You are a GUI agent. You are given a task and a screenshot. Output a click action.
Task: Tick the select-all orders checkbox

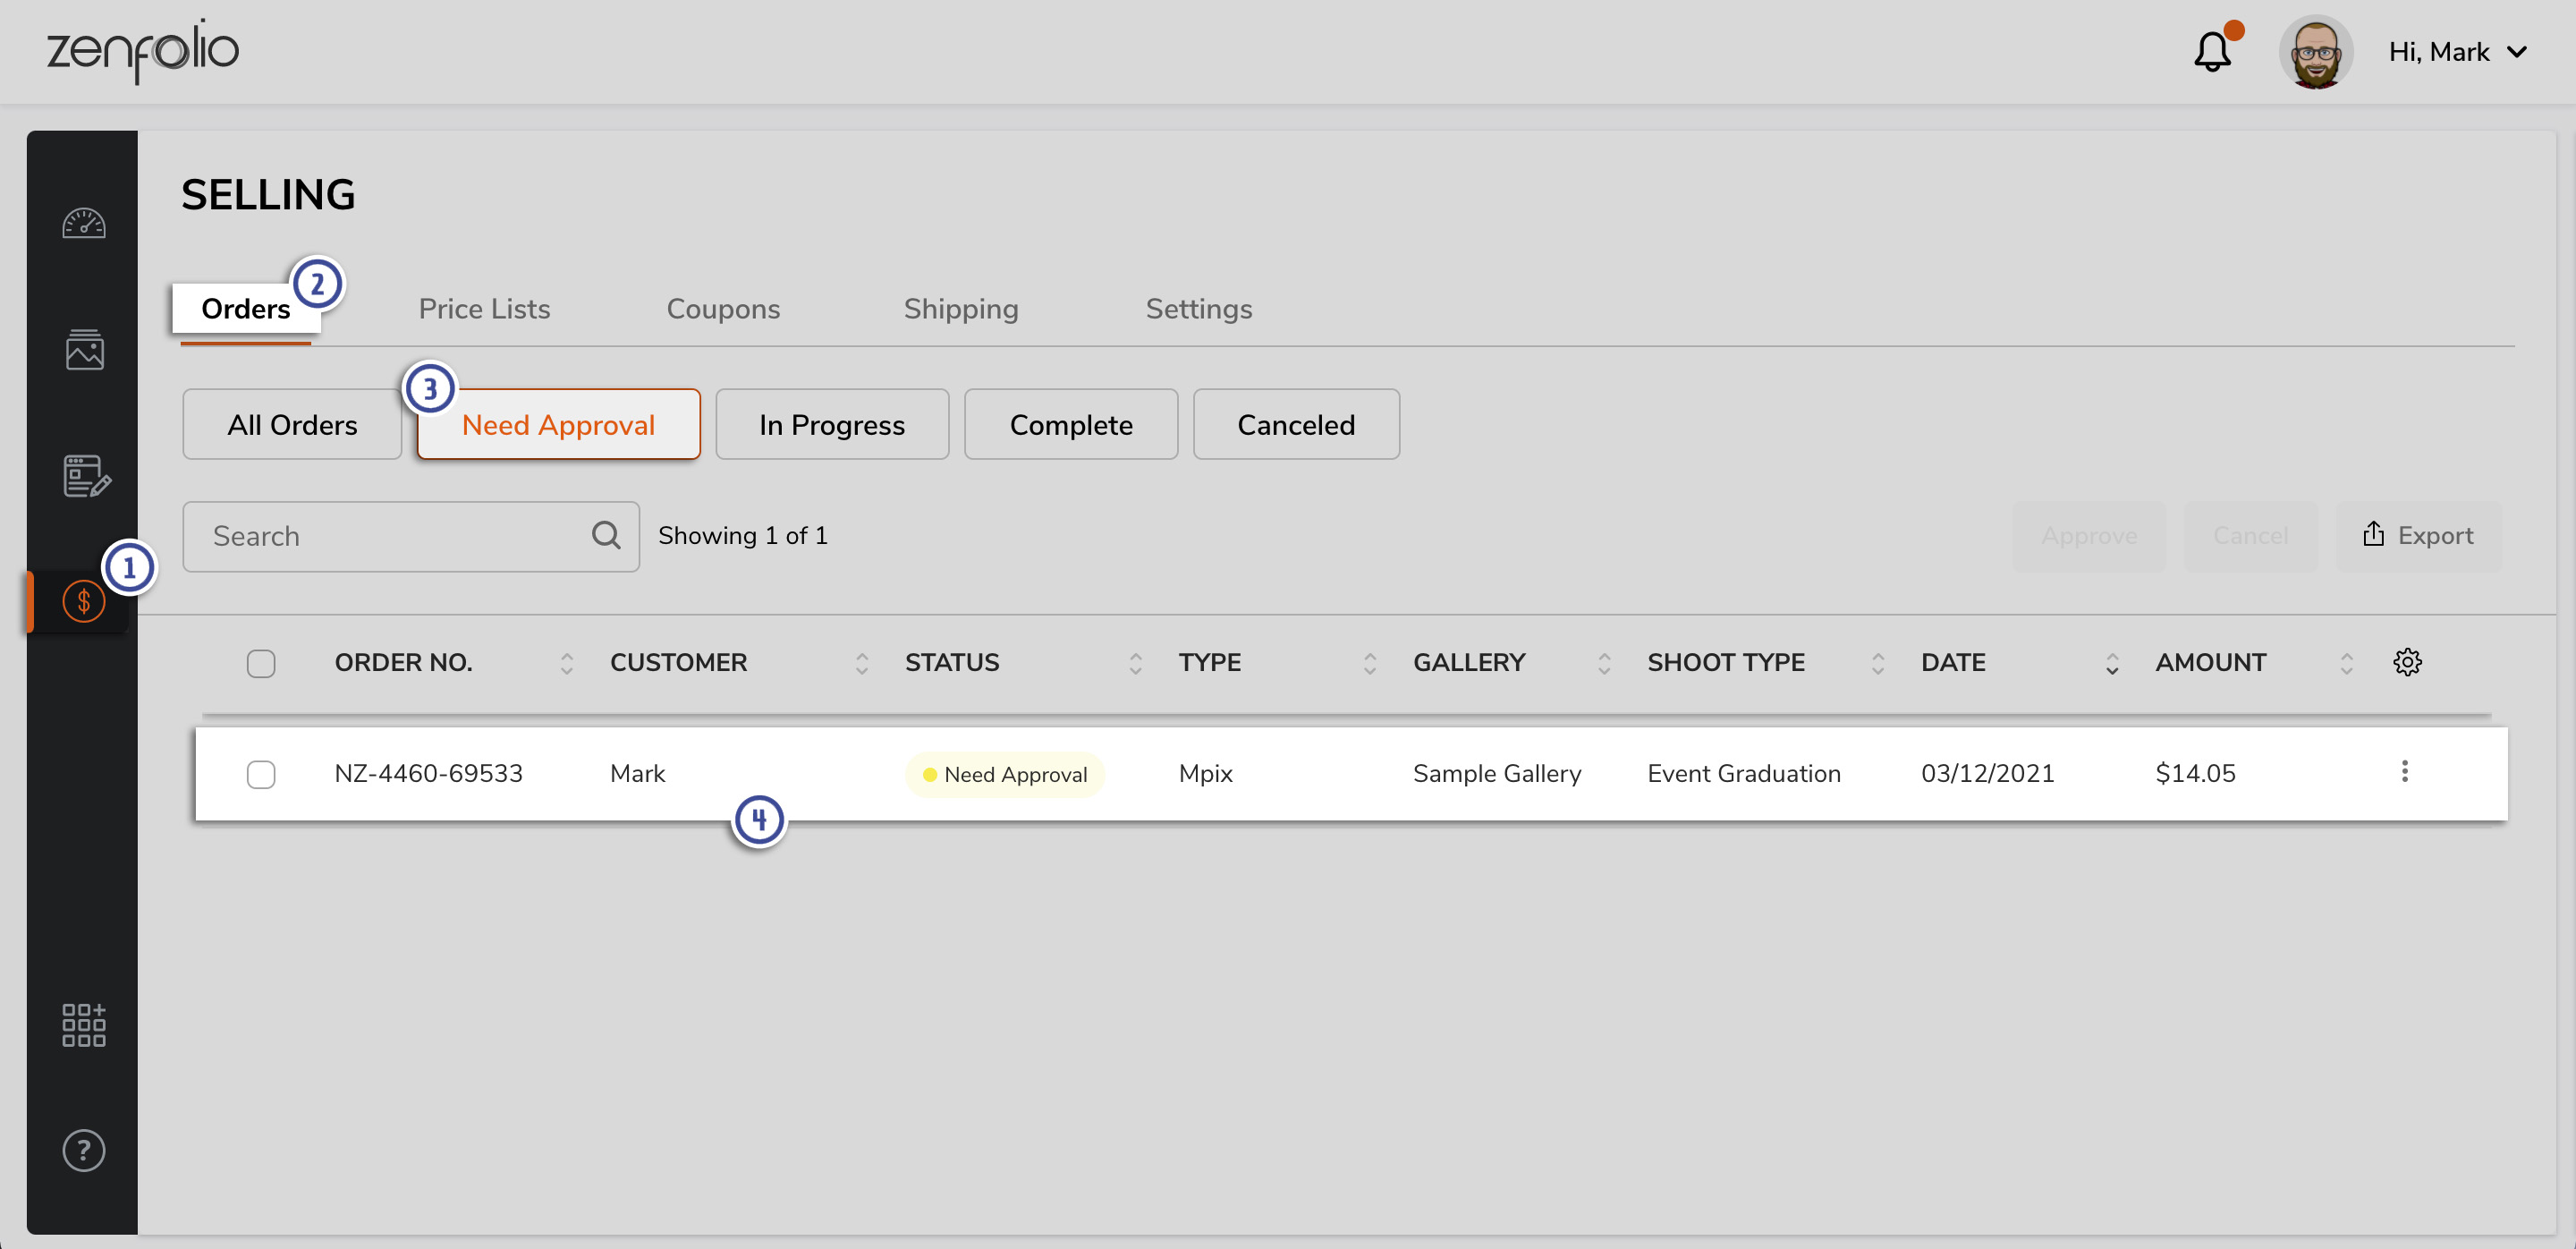tap(261, 663)
